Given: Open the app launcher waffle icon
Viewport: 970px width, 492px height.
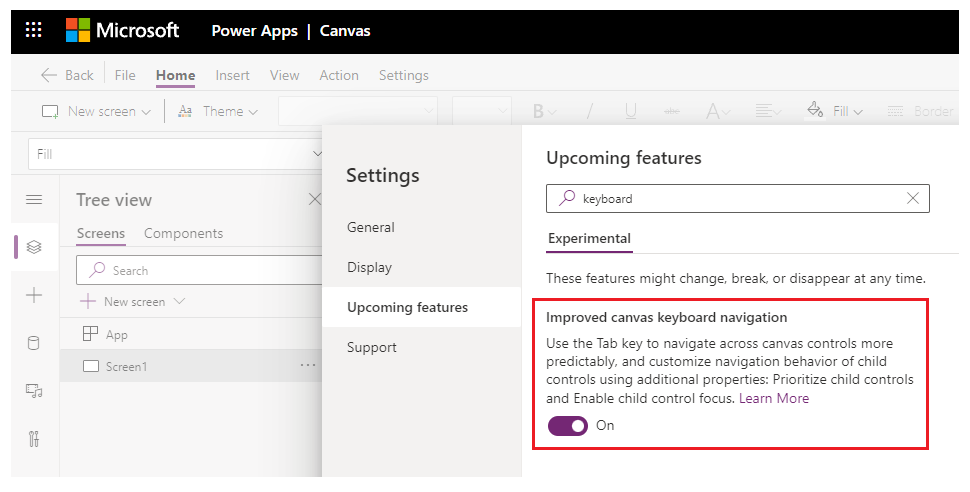Looking at the screenshot, I should coord(33,30).
